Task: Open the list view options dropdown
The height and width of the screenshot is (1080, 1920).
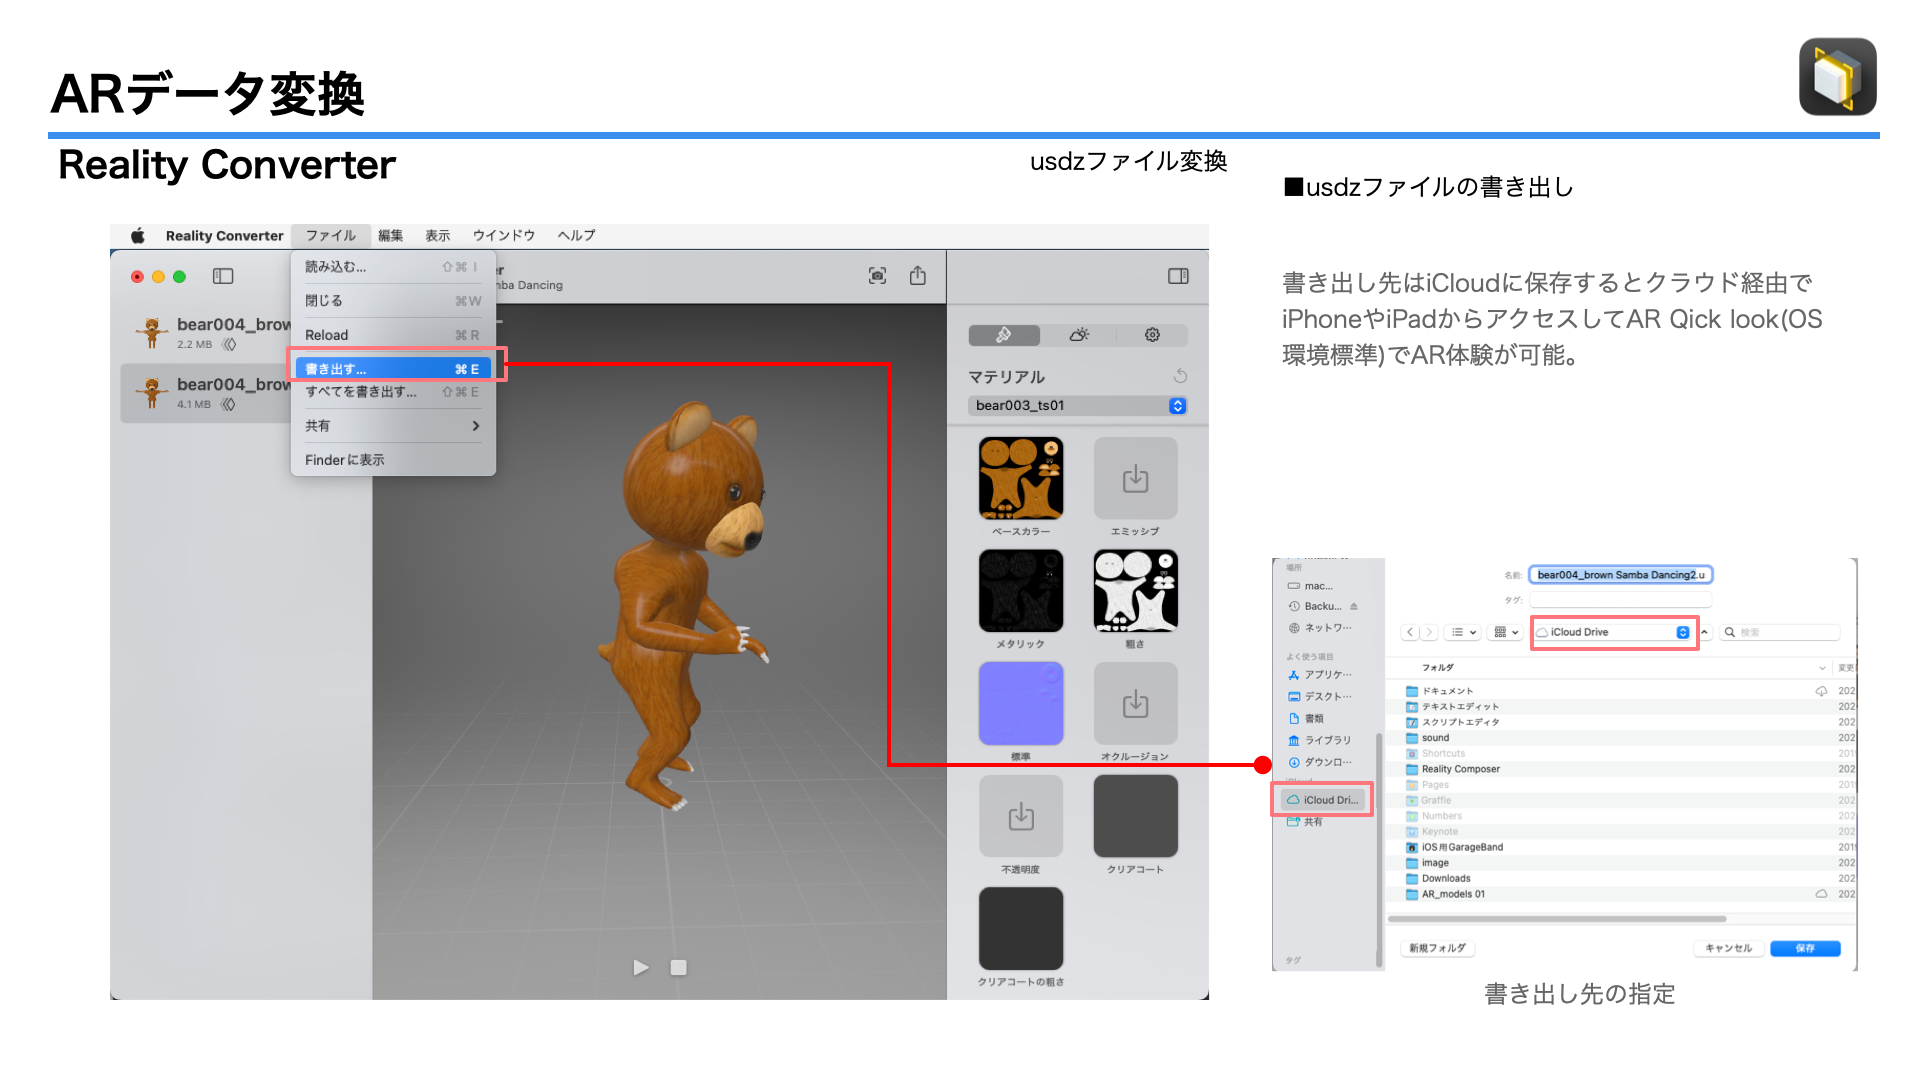Action: coord(1464,632)
